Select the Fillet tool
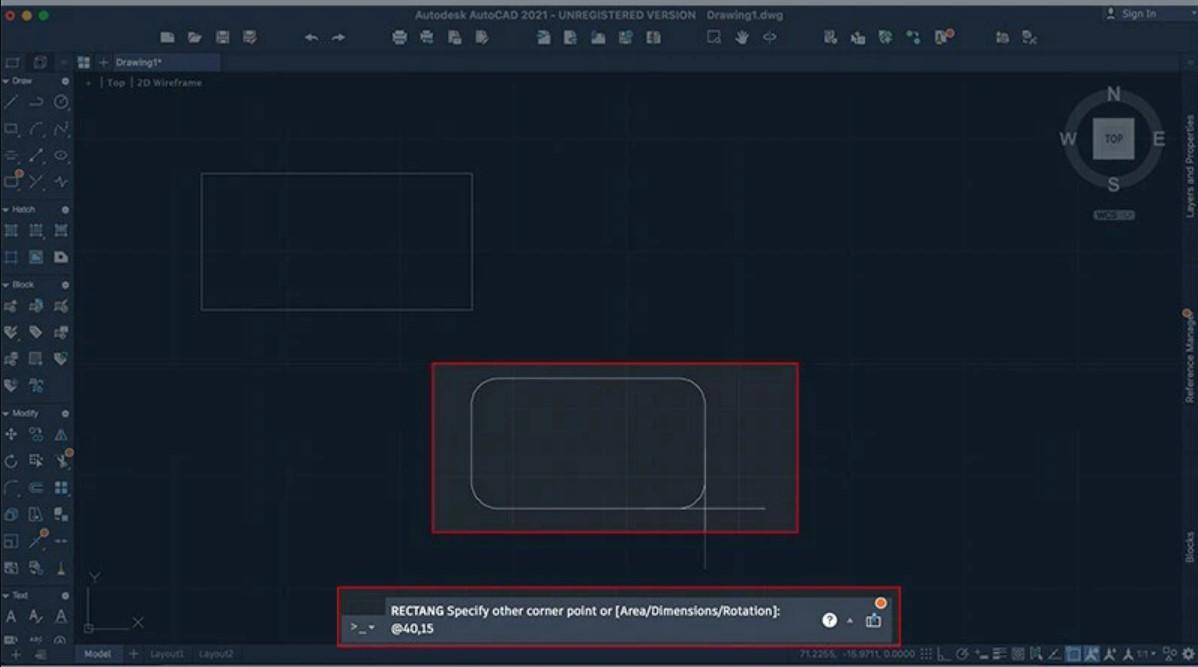 tap(11, 488)
